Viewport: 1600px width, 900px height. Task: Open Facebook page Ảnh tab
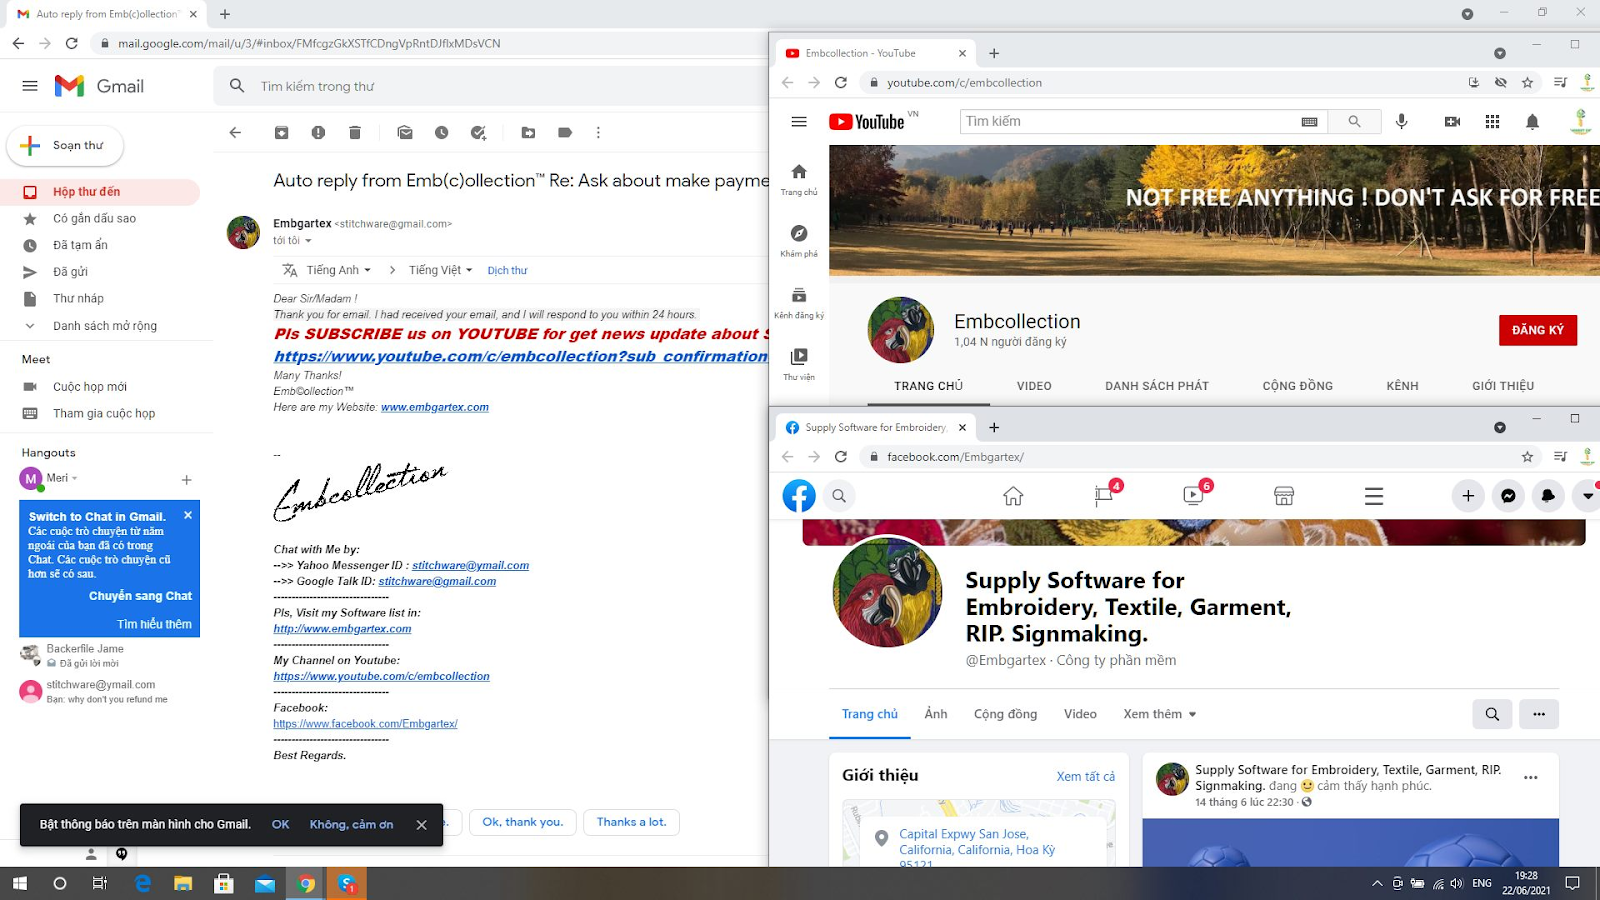(x=936, y=714)
